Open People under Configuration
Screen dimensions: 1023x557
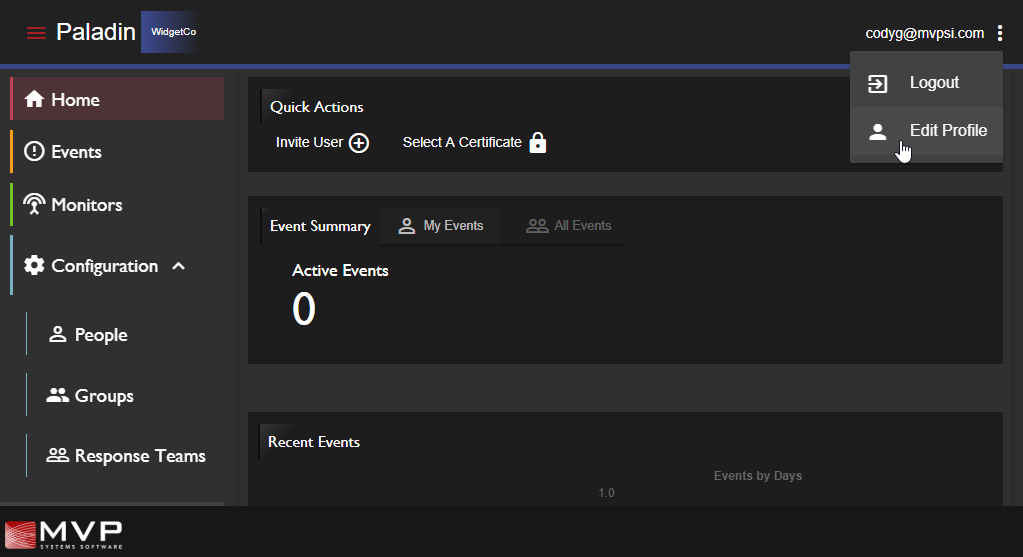tap(100, 335)
